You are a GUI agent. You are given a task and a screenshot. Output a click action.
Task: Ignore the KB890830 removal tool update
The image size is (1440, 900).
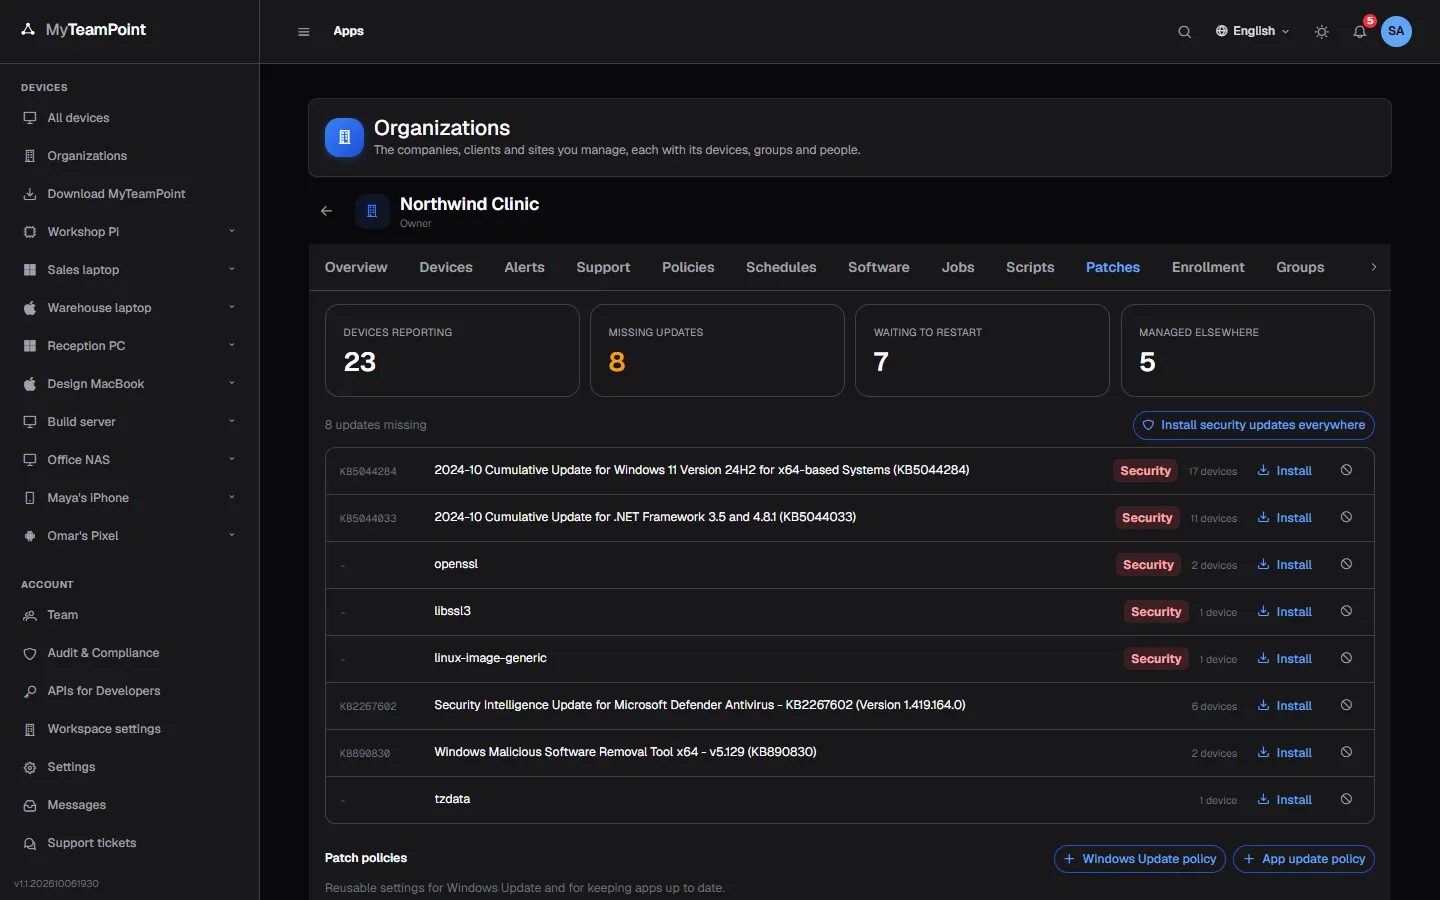(x=1346, y=752)
